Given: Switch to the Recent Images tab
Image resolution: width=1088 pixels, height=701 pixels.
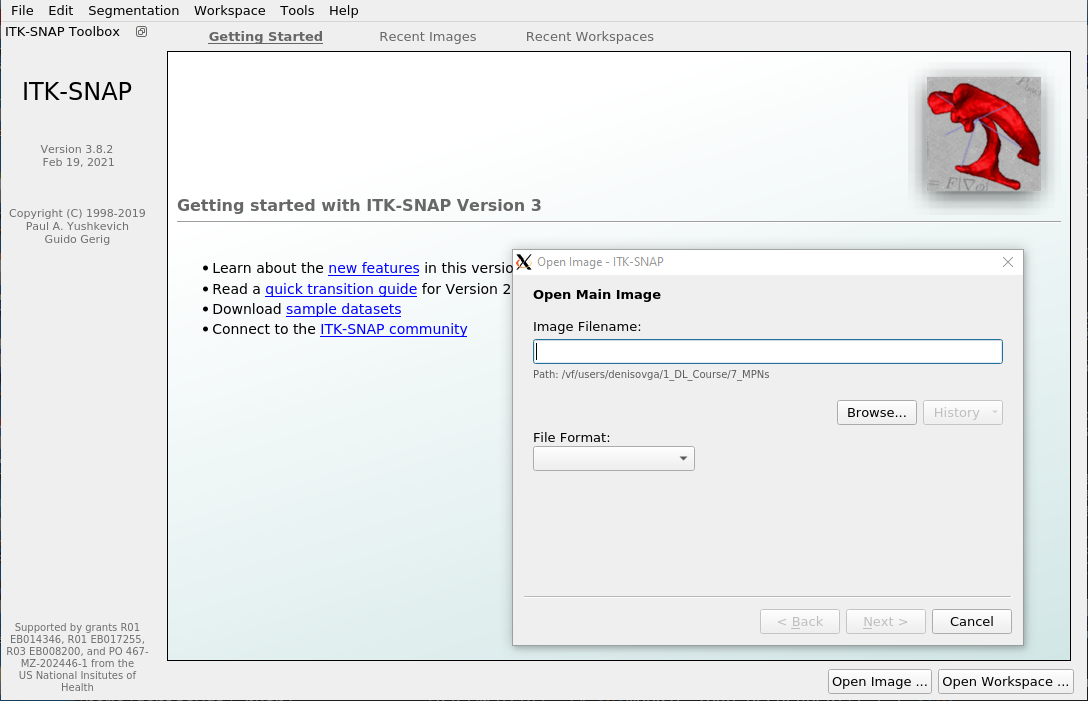Looking at the screenshot, I should pyautogui.click(x=427, y=37).
